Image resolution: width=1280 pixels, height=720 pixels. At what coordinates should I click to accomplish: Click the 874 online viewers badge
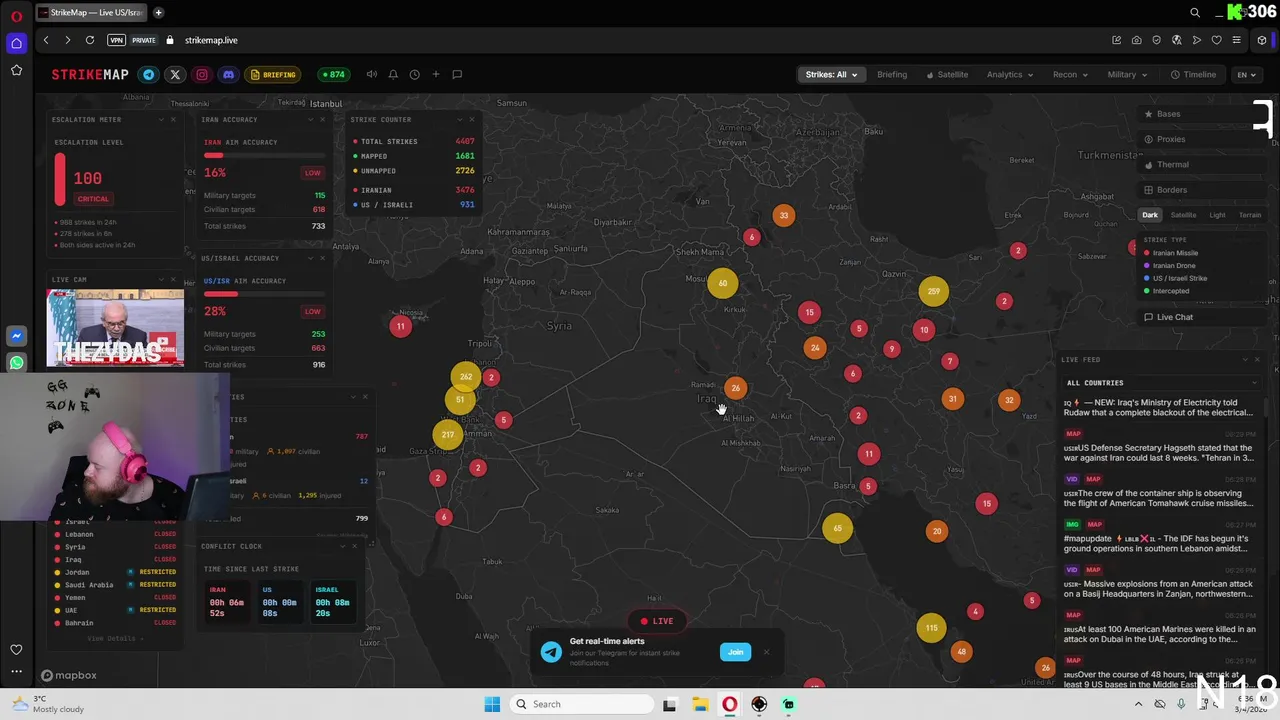(x=332, y=75)
